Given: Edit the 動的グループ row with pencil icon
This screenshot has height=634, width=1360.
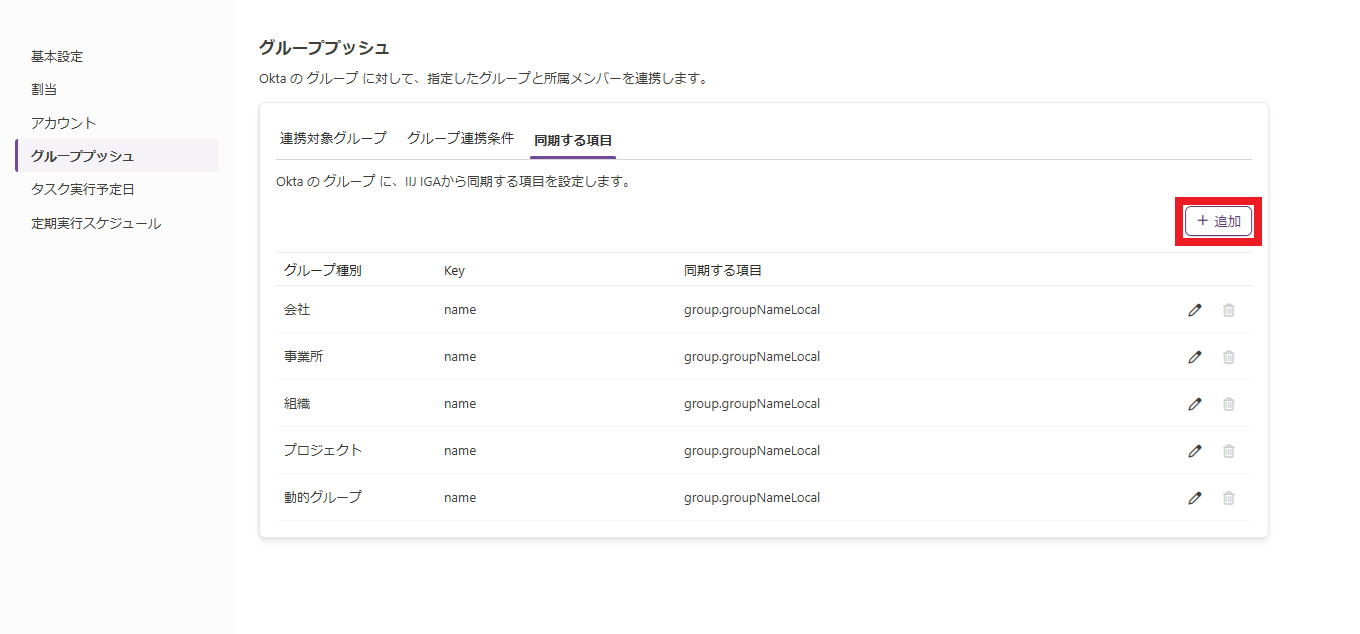Looking at the screenshot, I should [1194, 498].
